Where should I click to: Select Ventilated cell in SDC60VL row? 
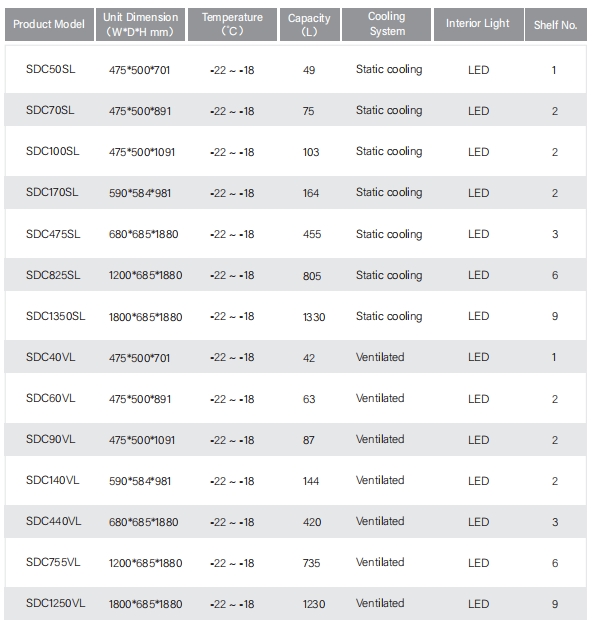[x=380, y=398]
